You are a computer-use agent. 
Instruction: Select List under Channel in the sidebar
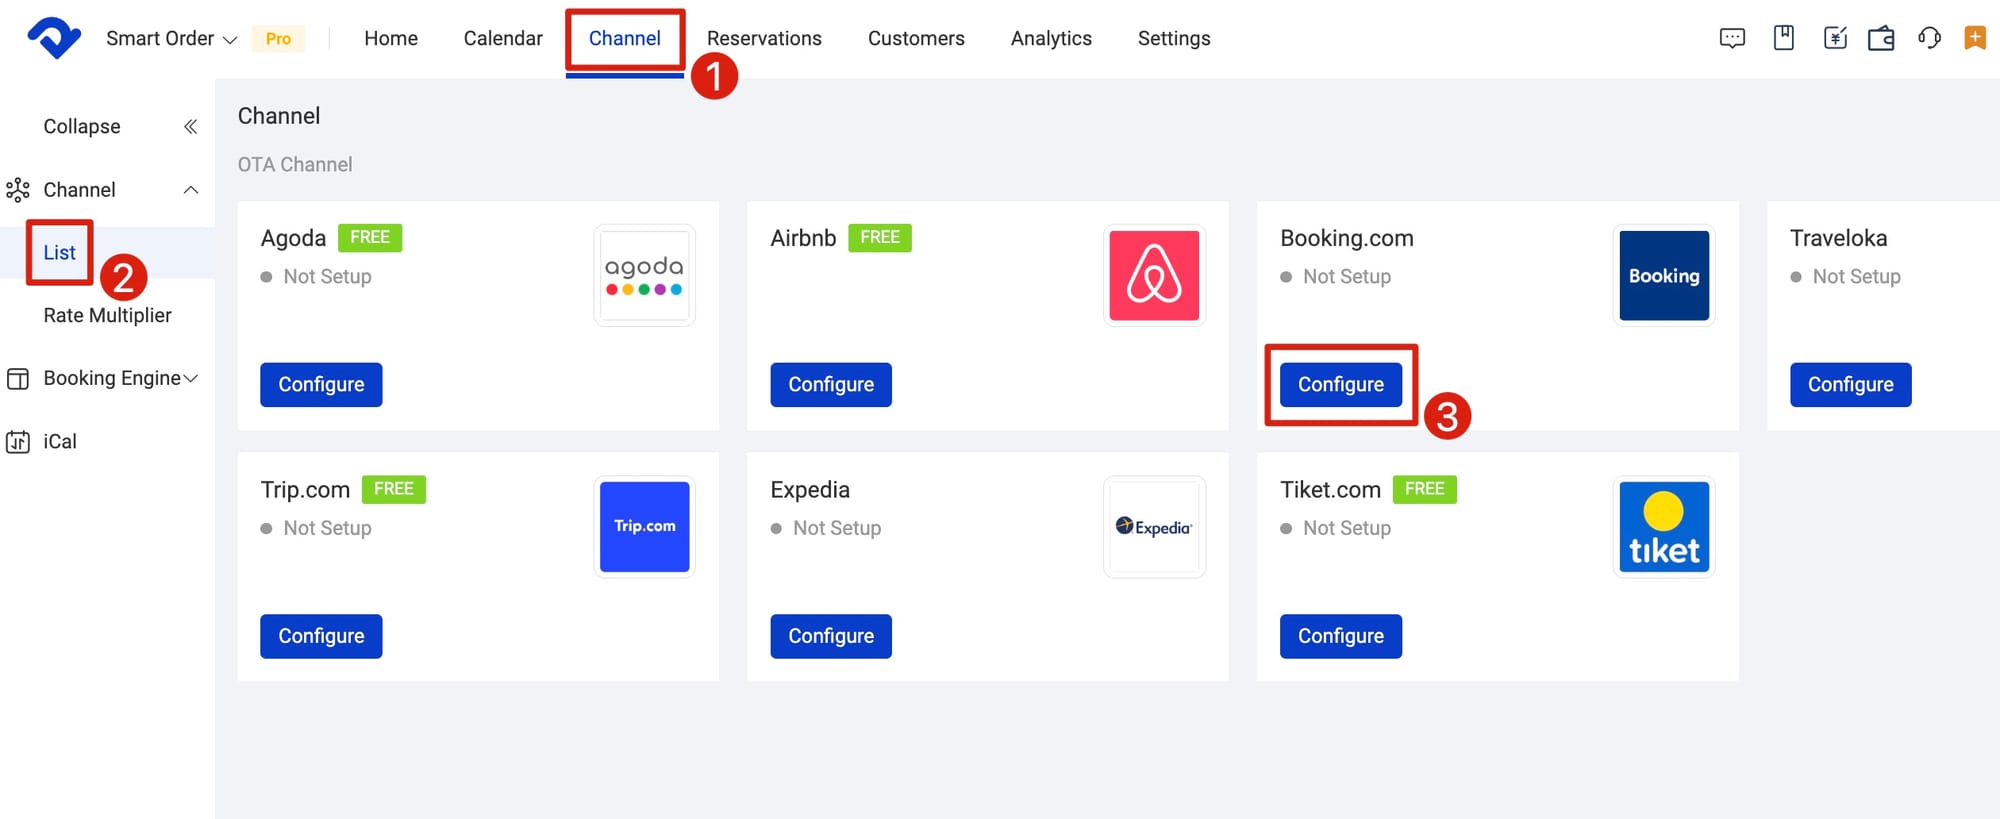pos(59,253)
